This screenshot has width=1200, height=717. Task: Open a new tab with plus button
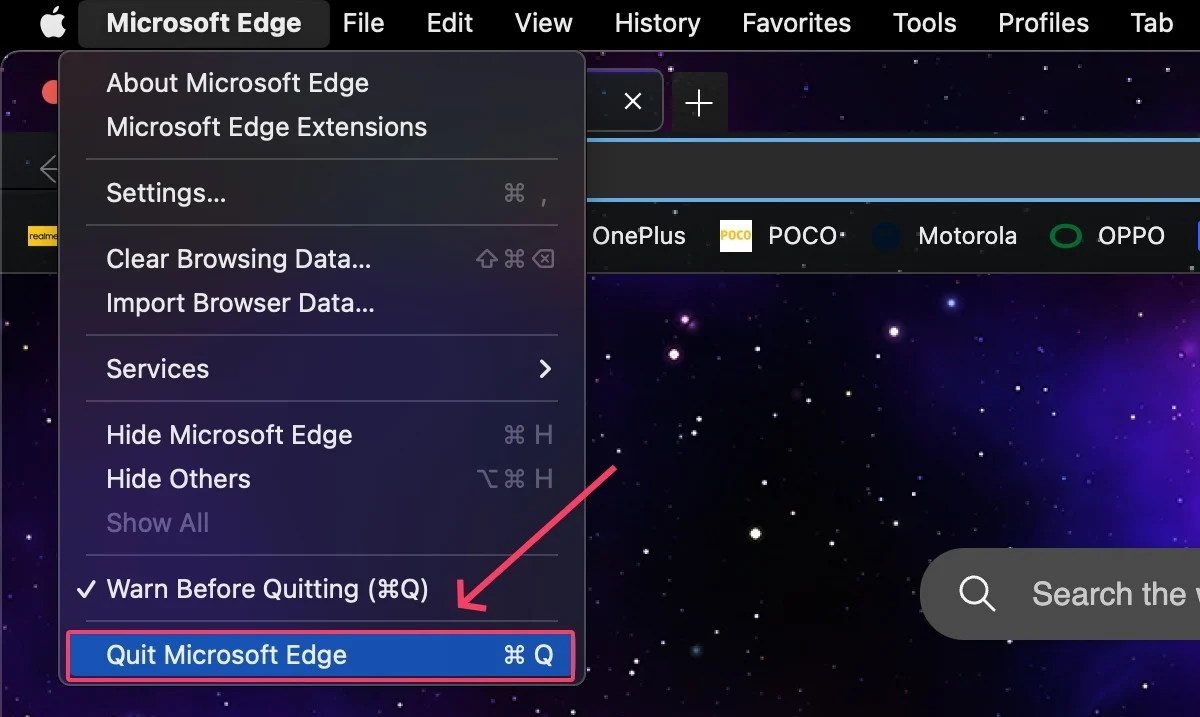[699, 102]
